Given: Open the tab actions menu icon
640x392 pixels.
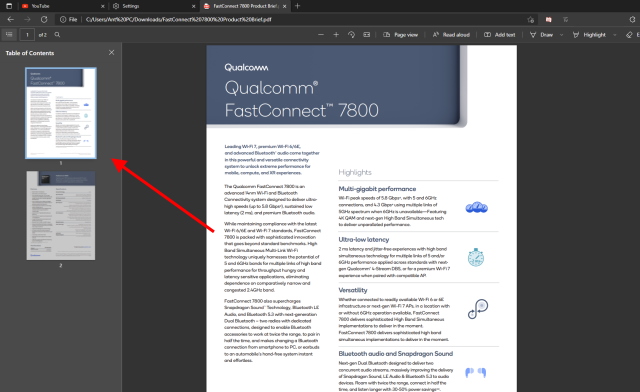Looking at the screenshot, I should tap(9, 6).
